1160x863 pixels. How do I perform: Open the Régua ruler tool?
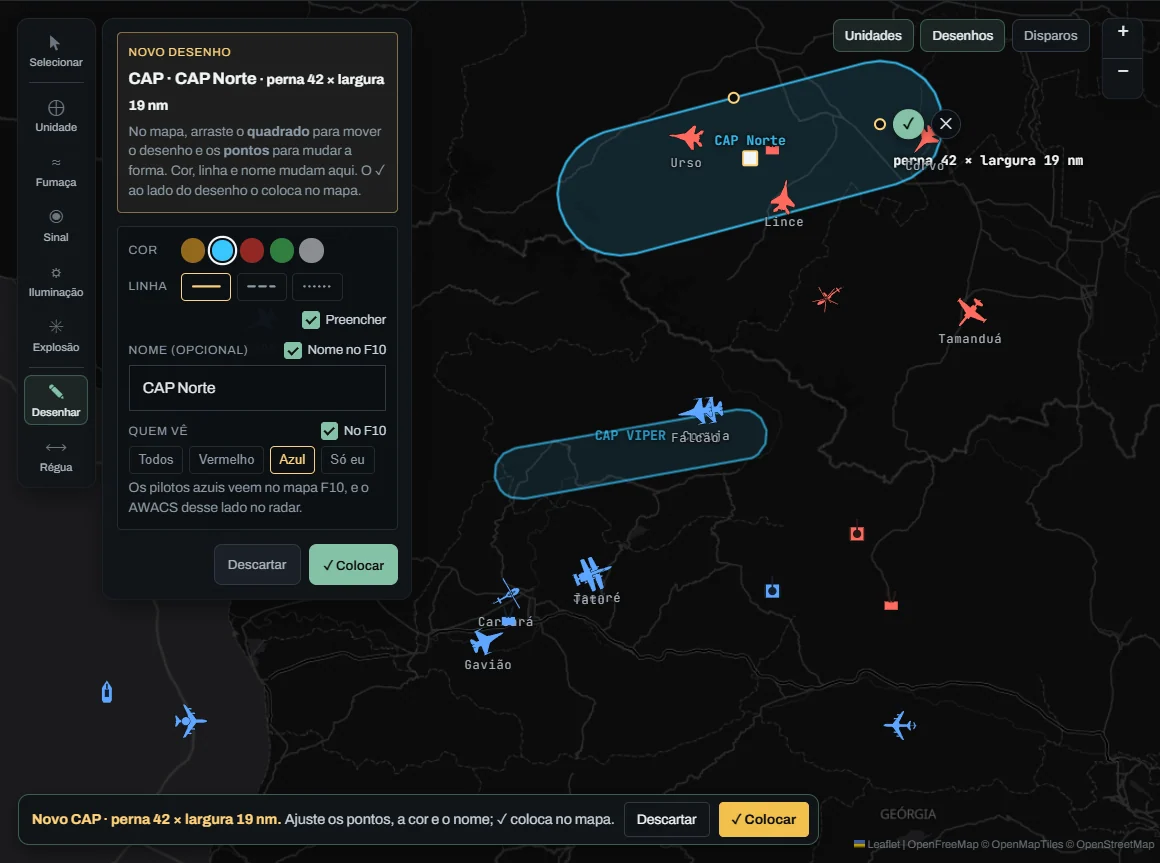(55, 456)
